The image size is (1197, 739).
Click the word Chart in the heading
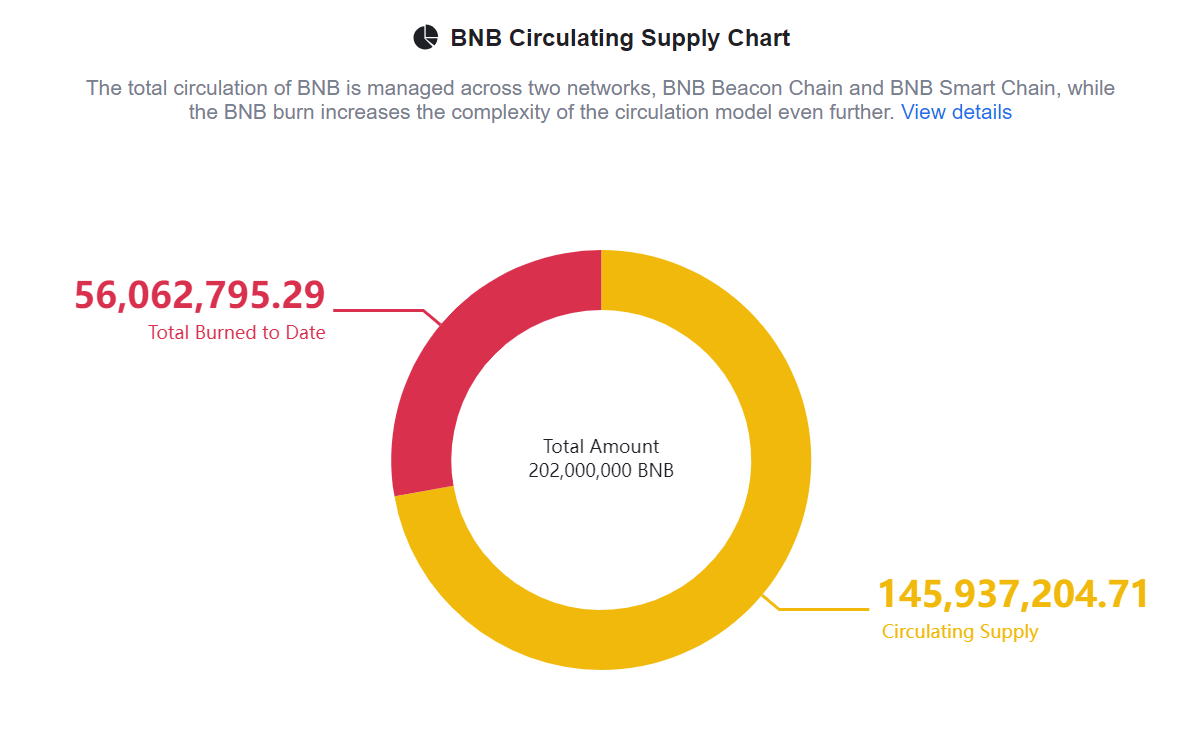[x=759, y=38]
